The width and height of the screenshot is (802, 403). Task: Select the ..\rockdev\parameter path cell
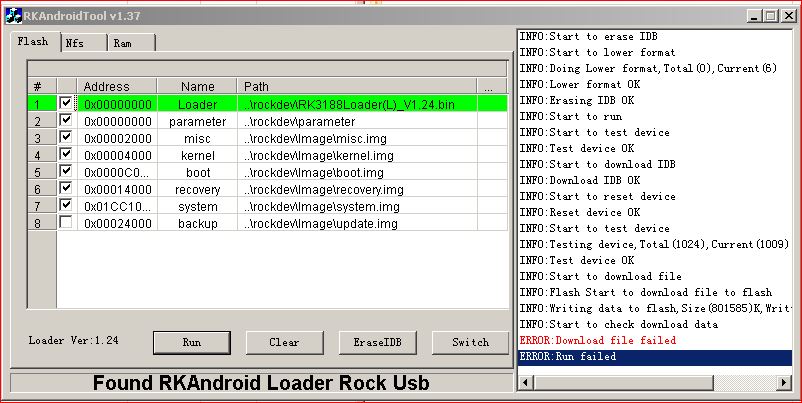(x=357, y=122)
